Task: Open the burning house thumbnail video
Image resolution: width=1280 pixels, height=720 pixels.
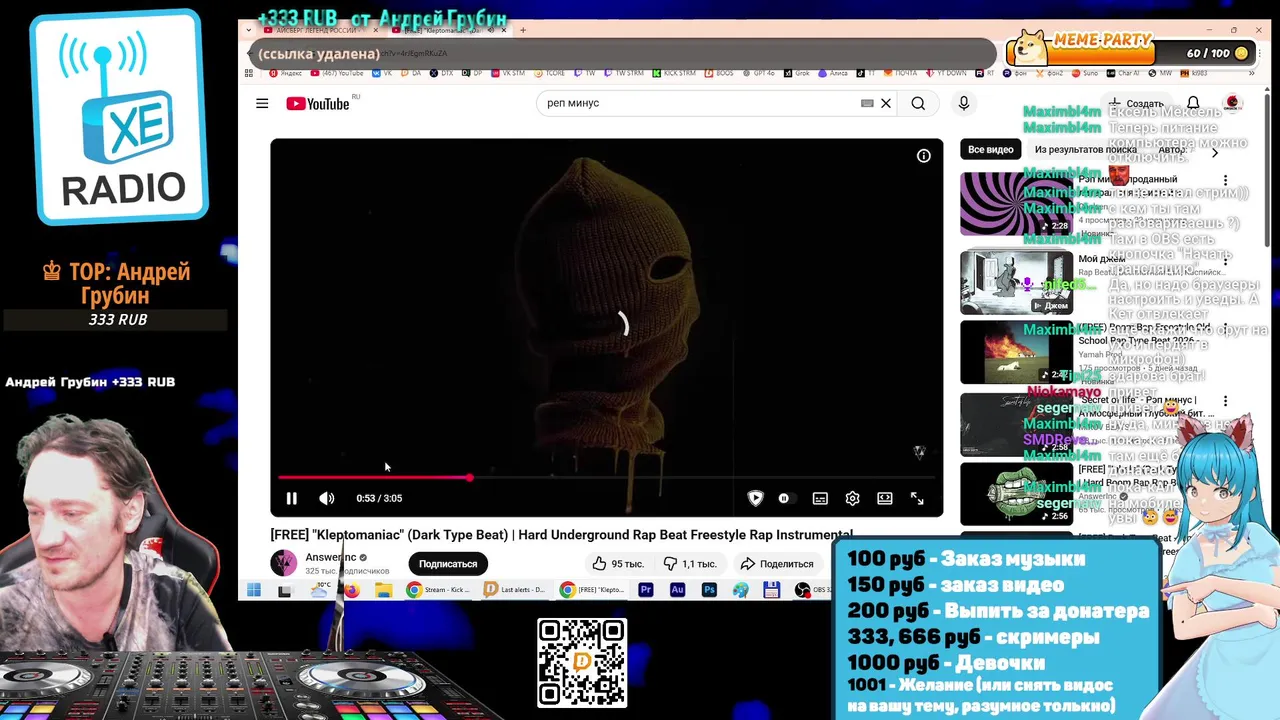Action: (1016, 352)
